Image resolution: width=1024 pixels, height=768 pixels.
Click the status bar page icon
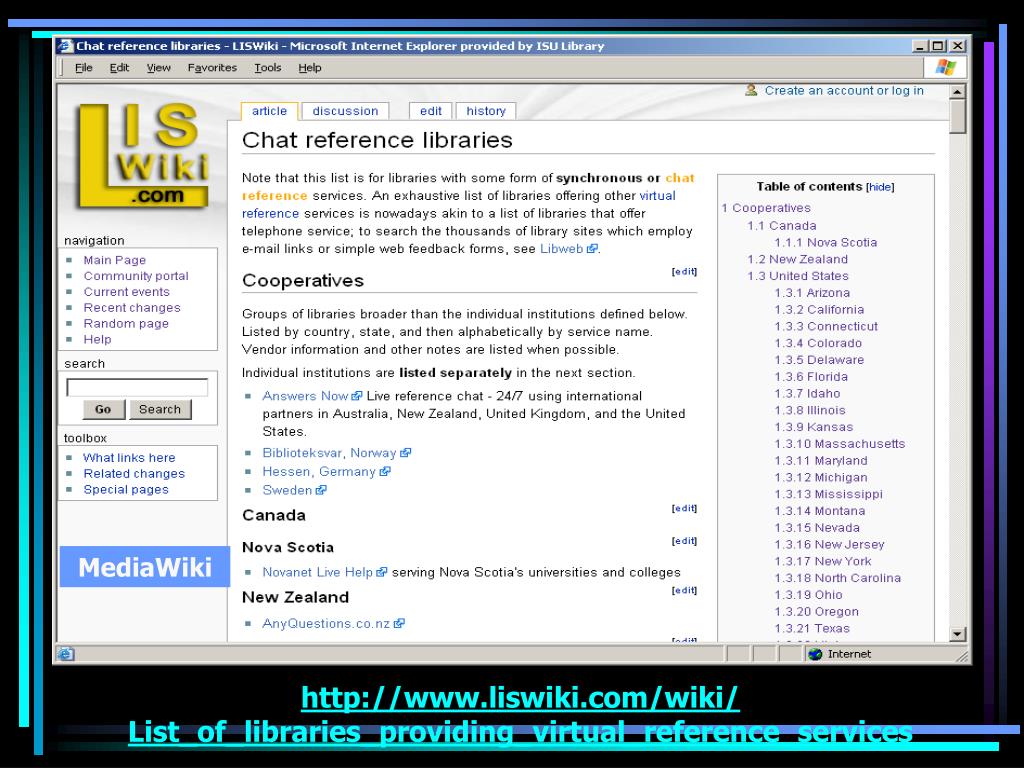[x=66, y=654]
